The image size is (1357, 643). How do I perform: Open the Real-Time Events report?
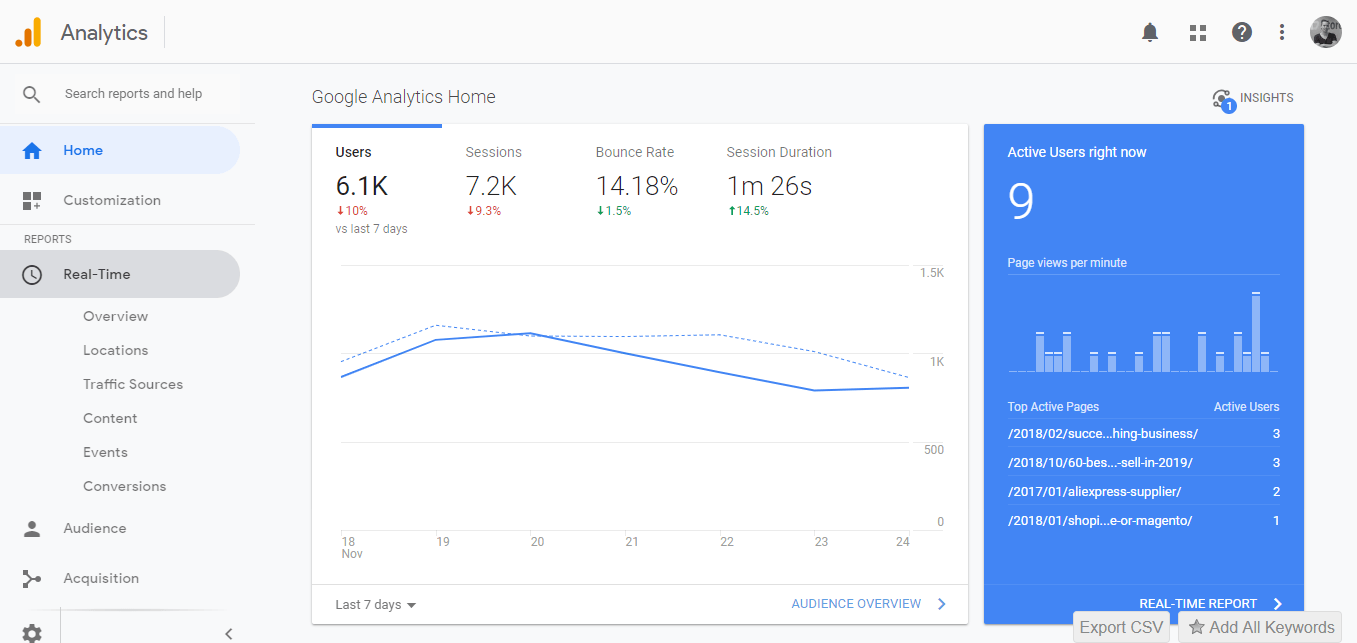105,452
